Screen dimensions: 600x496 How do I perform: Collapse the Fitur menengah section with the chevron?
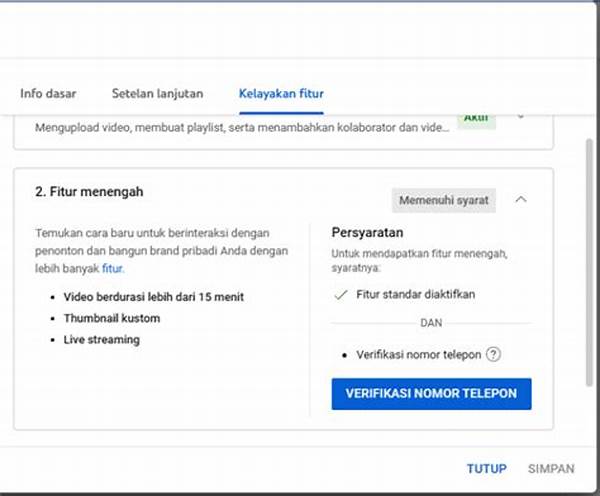(x=520, y=200)
